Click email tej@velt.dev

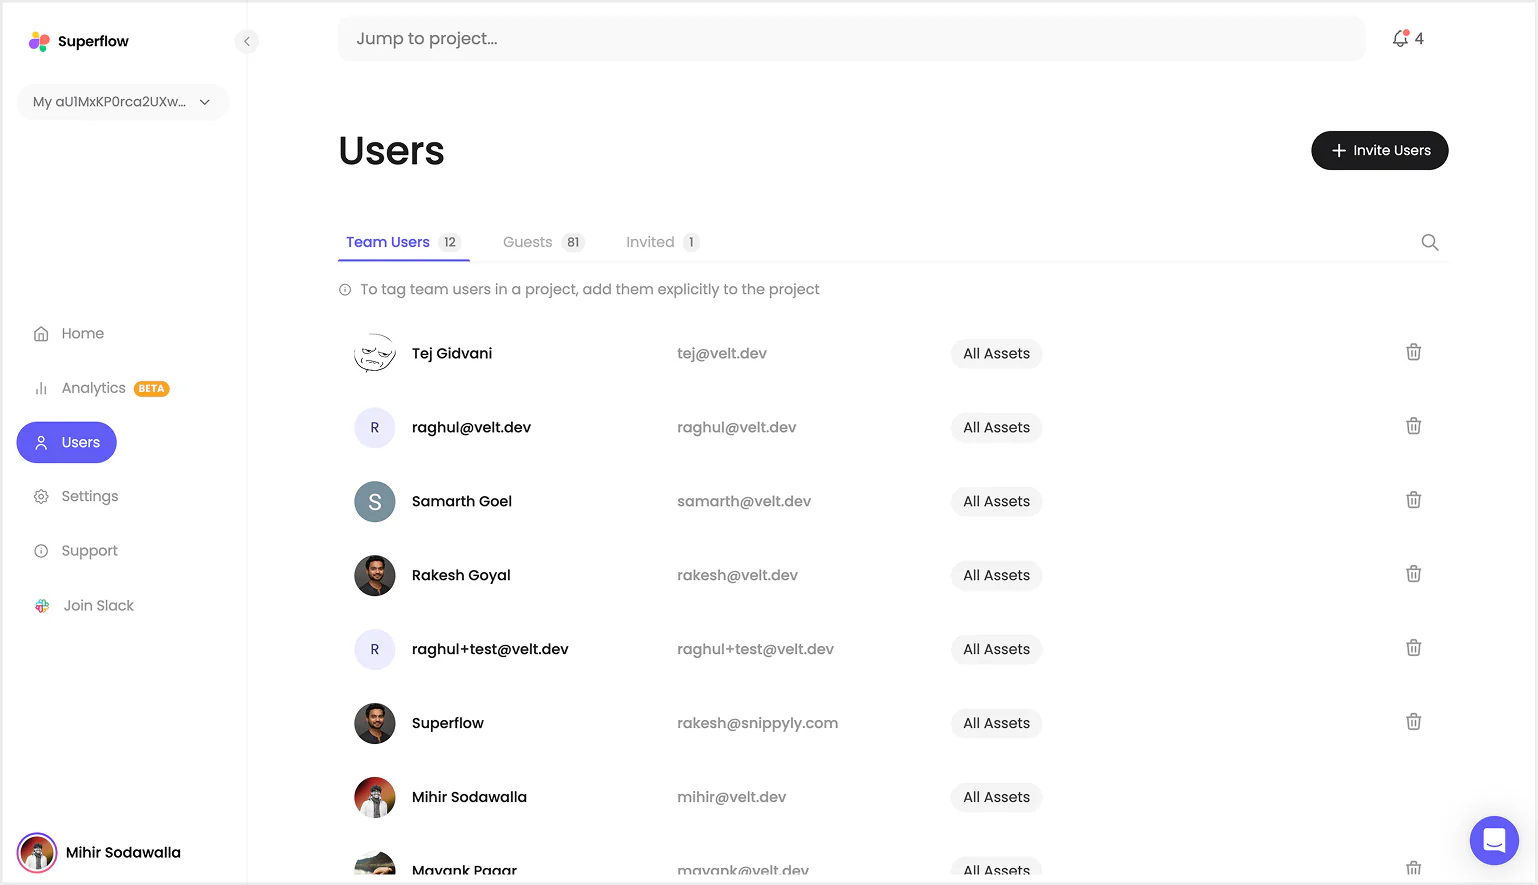(x=722, y=353)
